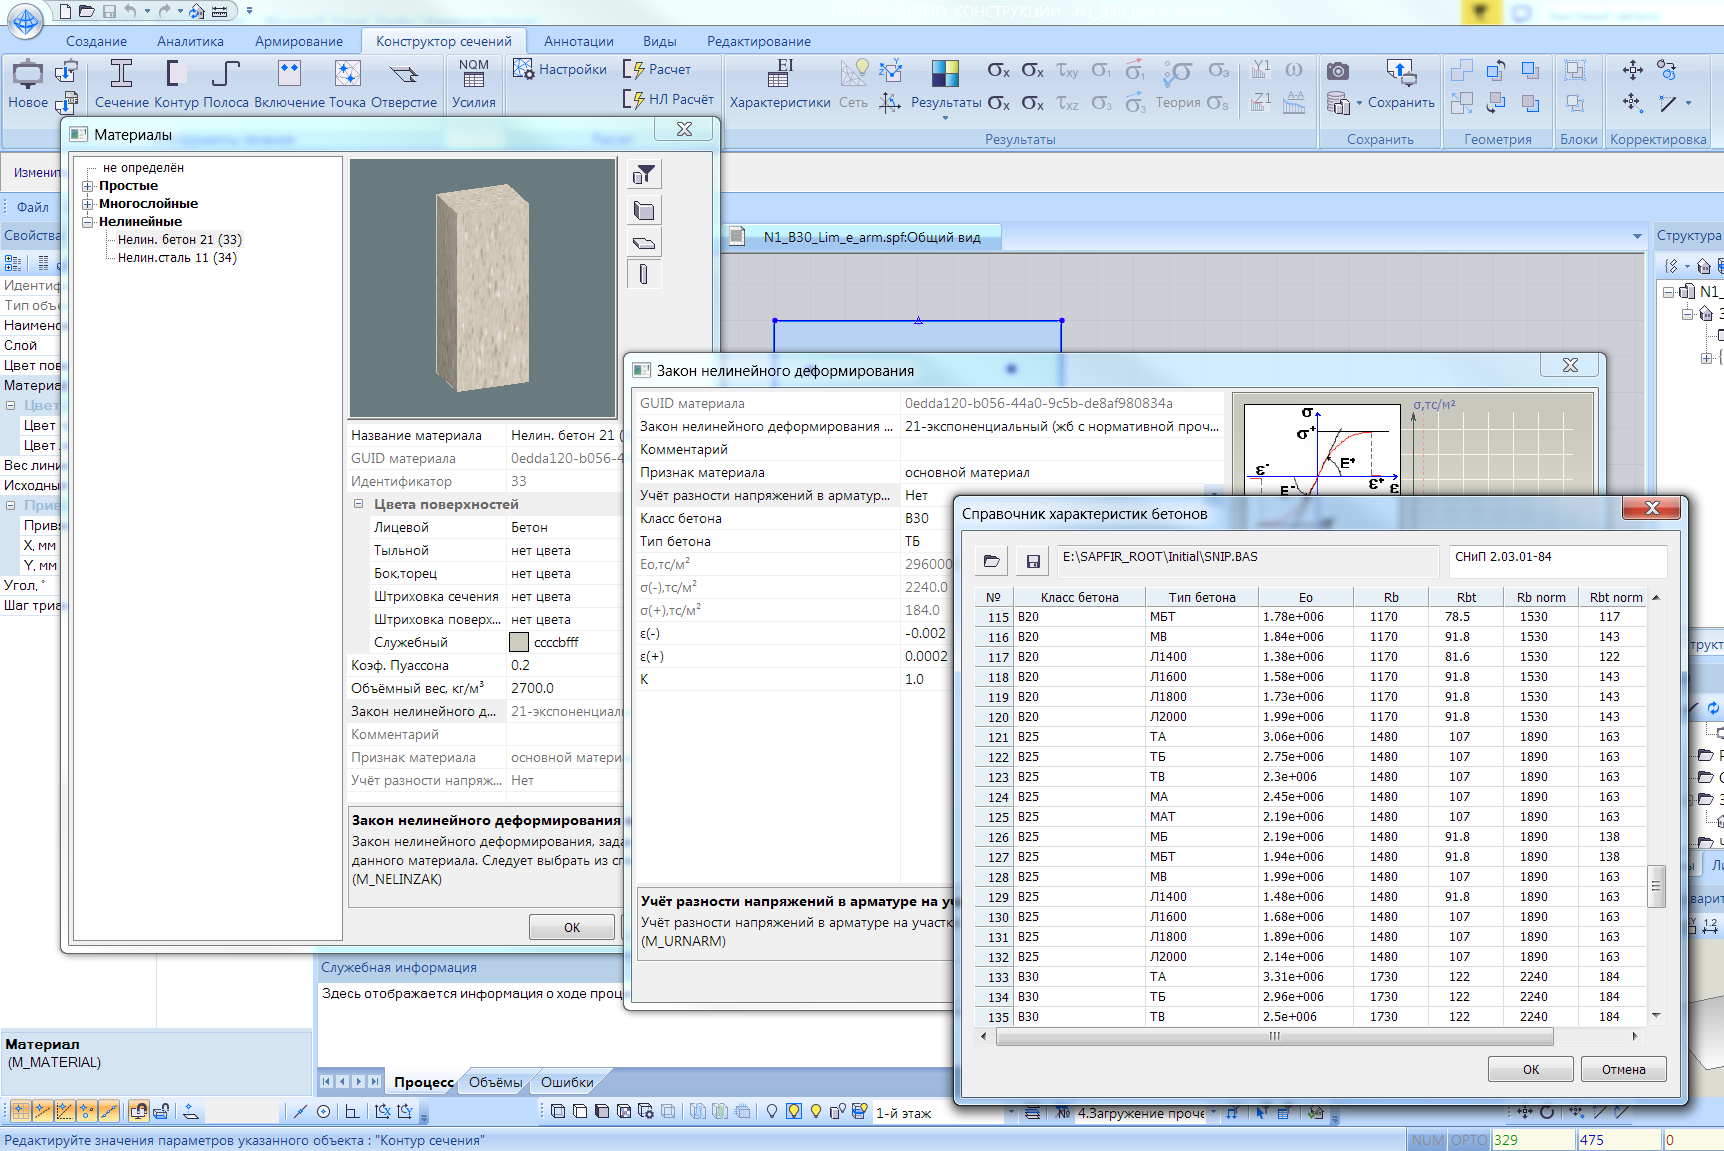Save the concrete reference file with floppy icon
1724x1151 pixels.
pyautogui.click(x=1033, y=561)
